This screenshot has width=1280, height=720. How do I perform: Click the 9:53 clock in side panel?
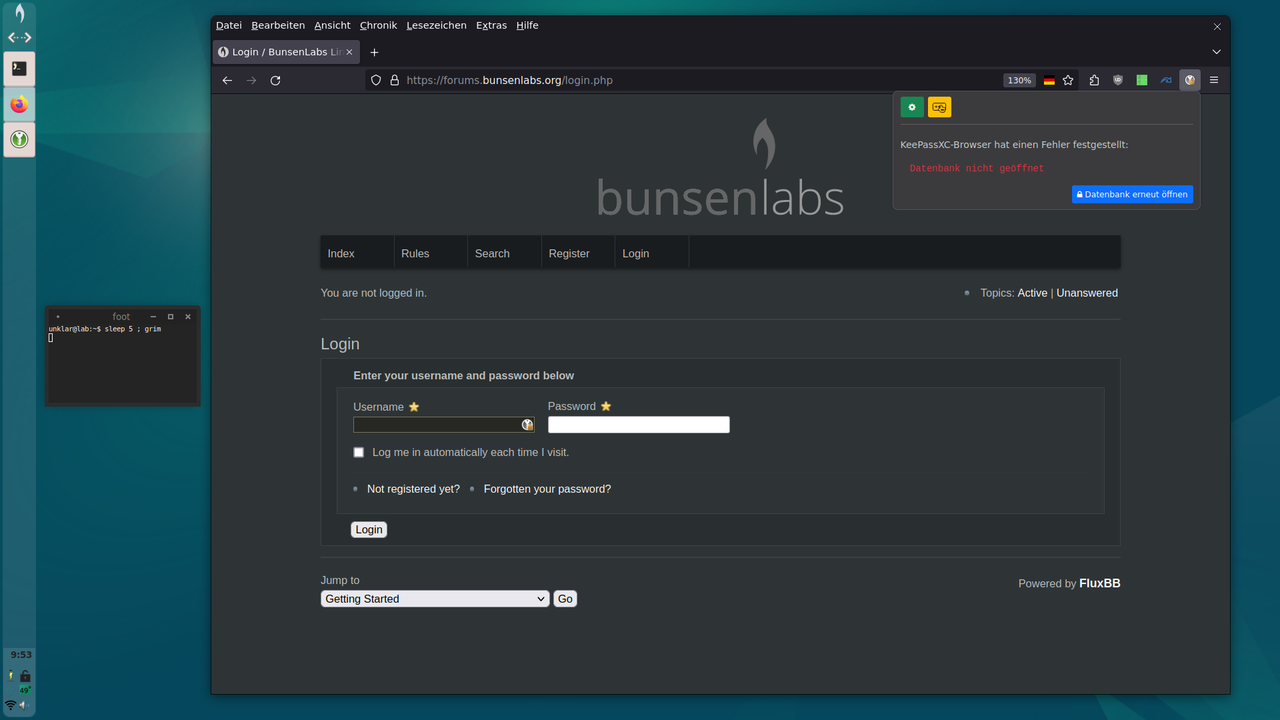point(21,655)
